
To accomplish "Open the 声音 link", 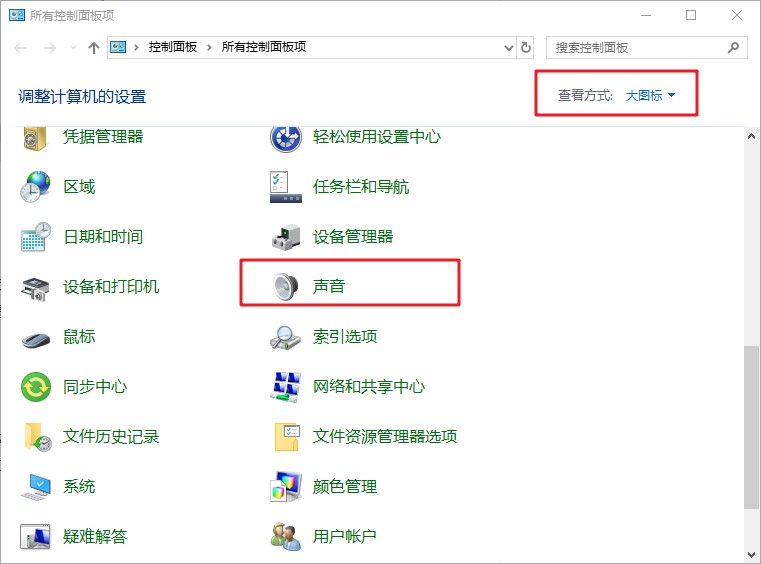I will (329, 286).
